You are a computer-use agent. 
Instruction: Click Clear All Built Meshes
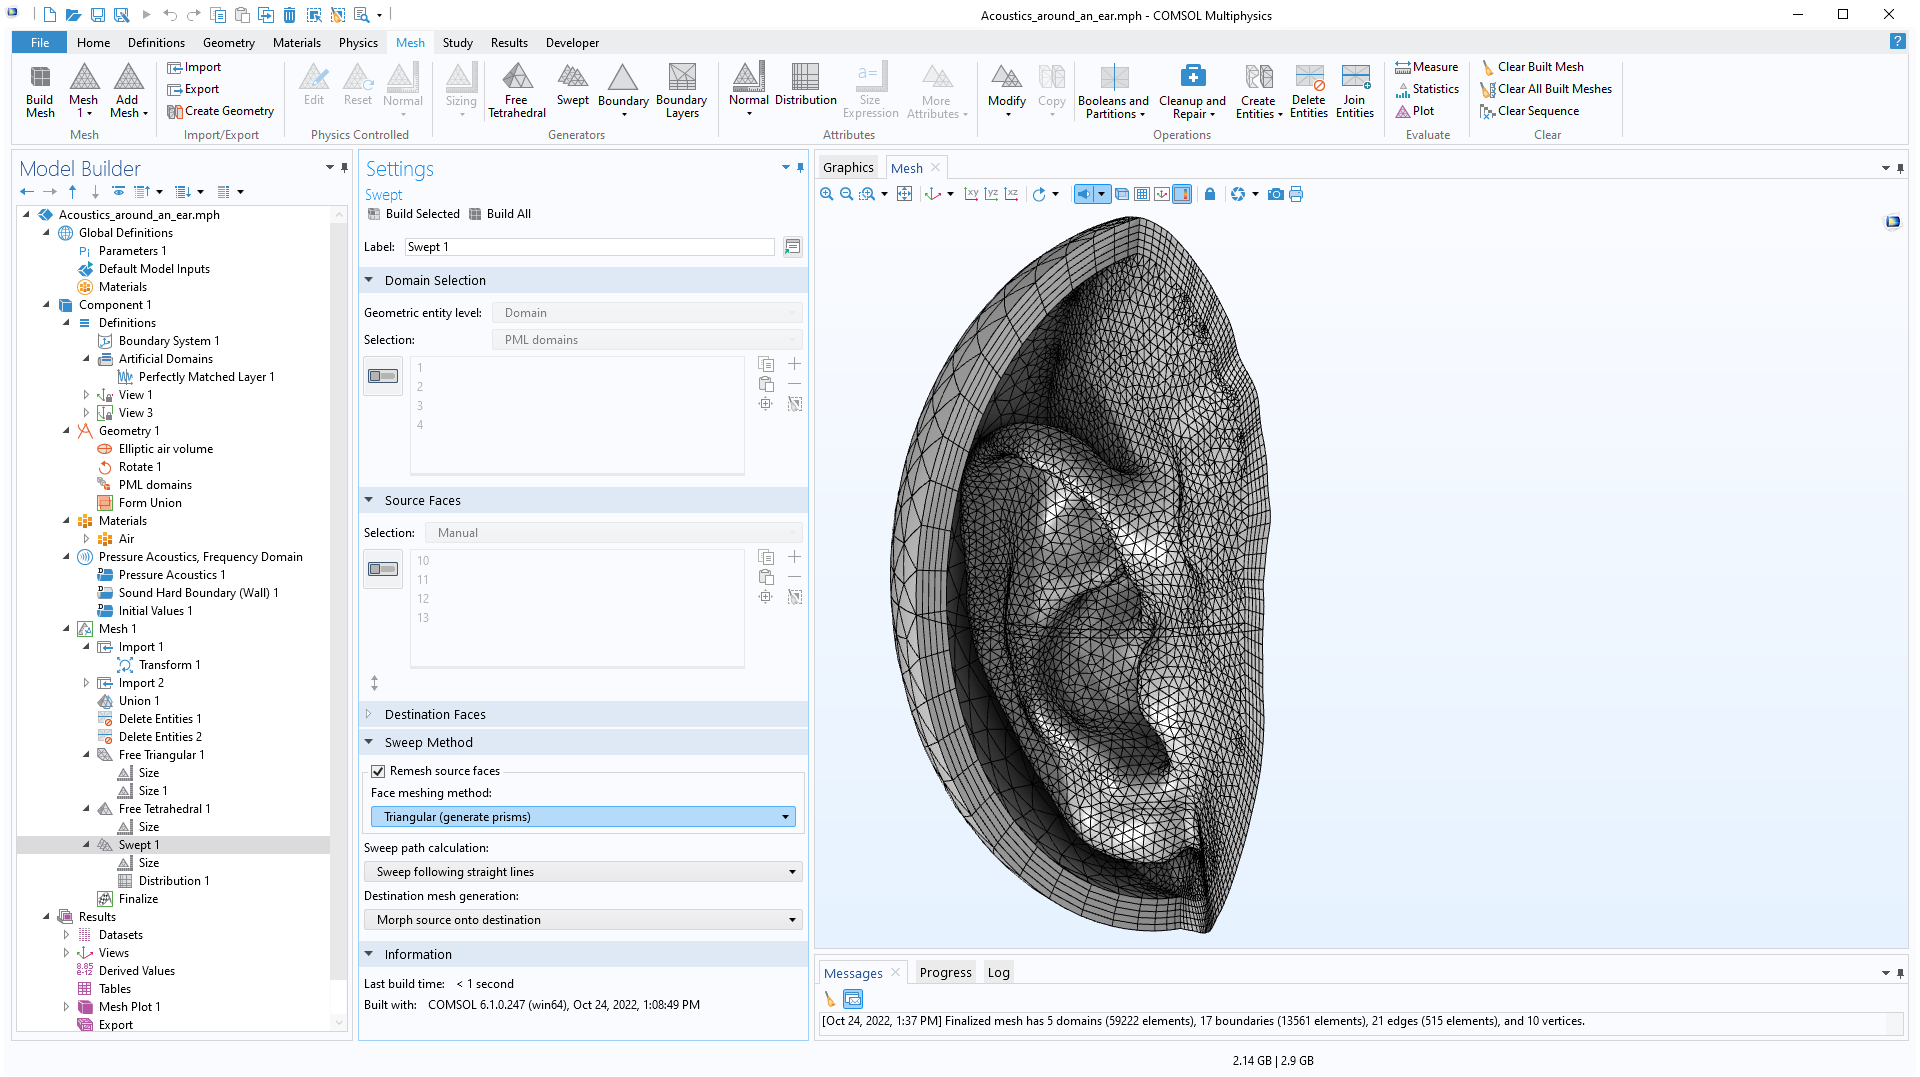(x=1546, y=89)
